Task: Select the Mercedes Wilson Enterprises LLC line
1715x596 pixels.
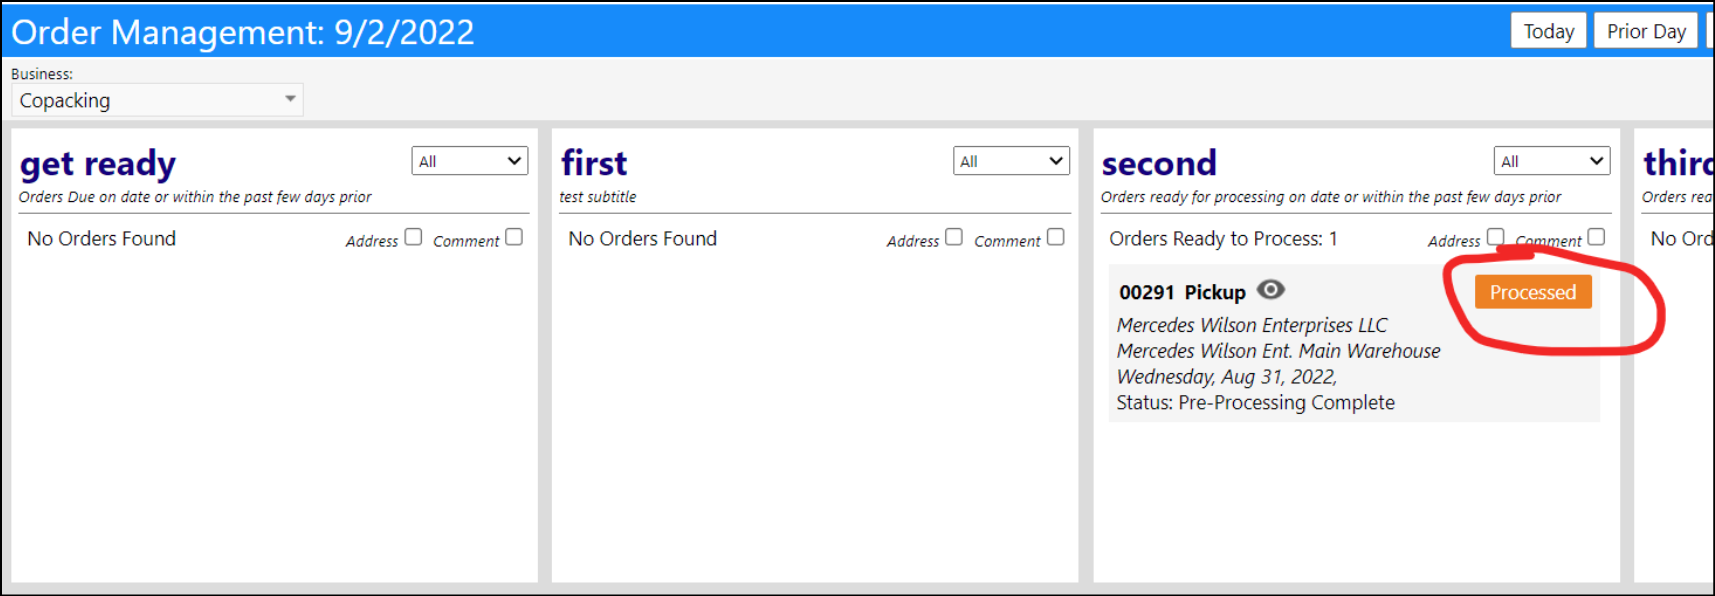Action: [1252, 325]
